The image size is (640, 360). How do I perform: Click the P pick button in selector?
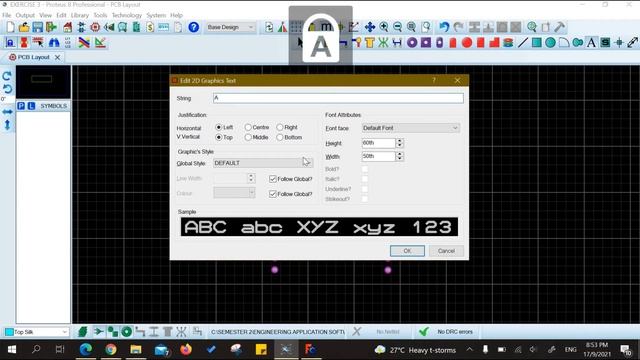coord(21,106)
